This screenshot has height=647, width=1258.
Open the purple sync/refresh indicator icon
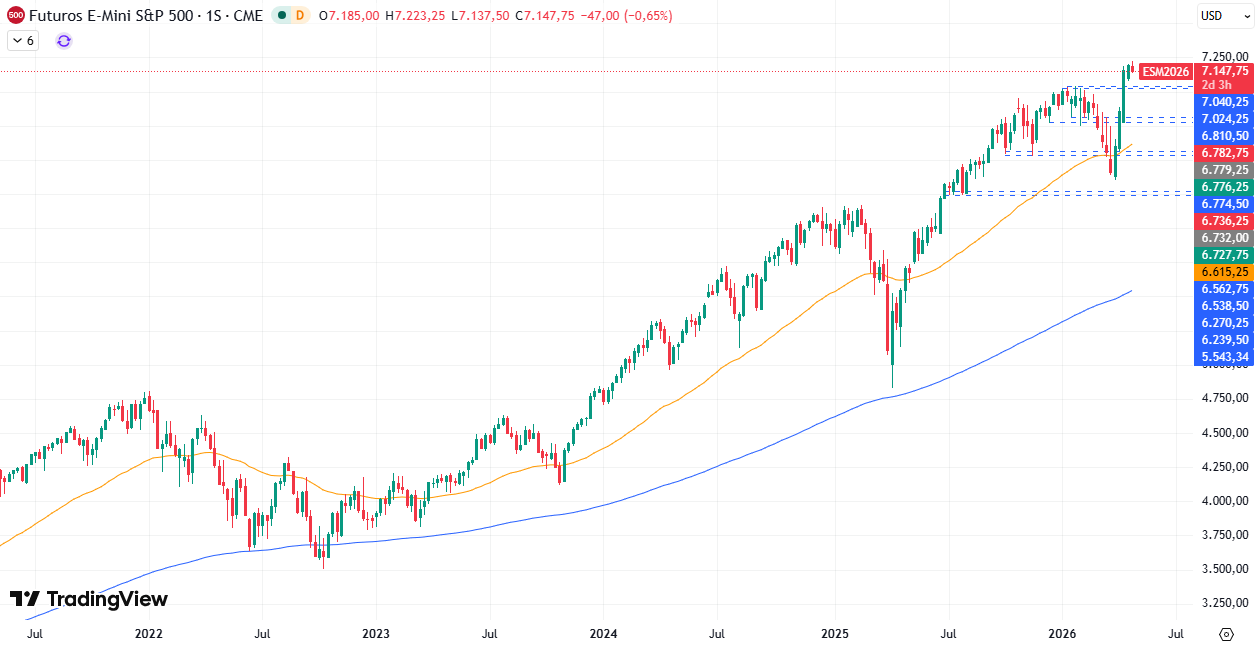click(x=62, y=41)
